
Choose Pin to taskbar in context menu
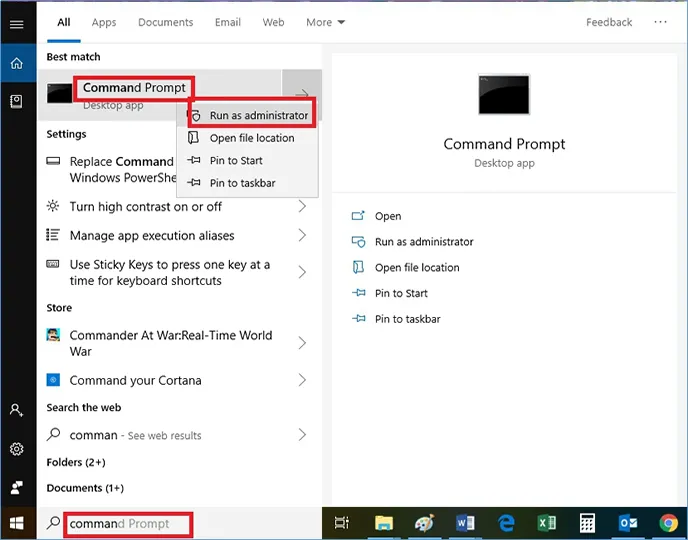[247, 183]
